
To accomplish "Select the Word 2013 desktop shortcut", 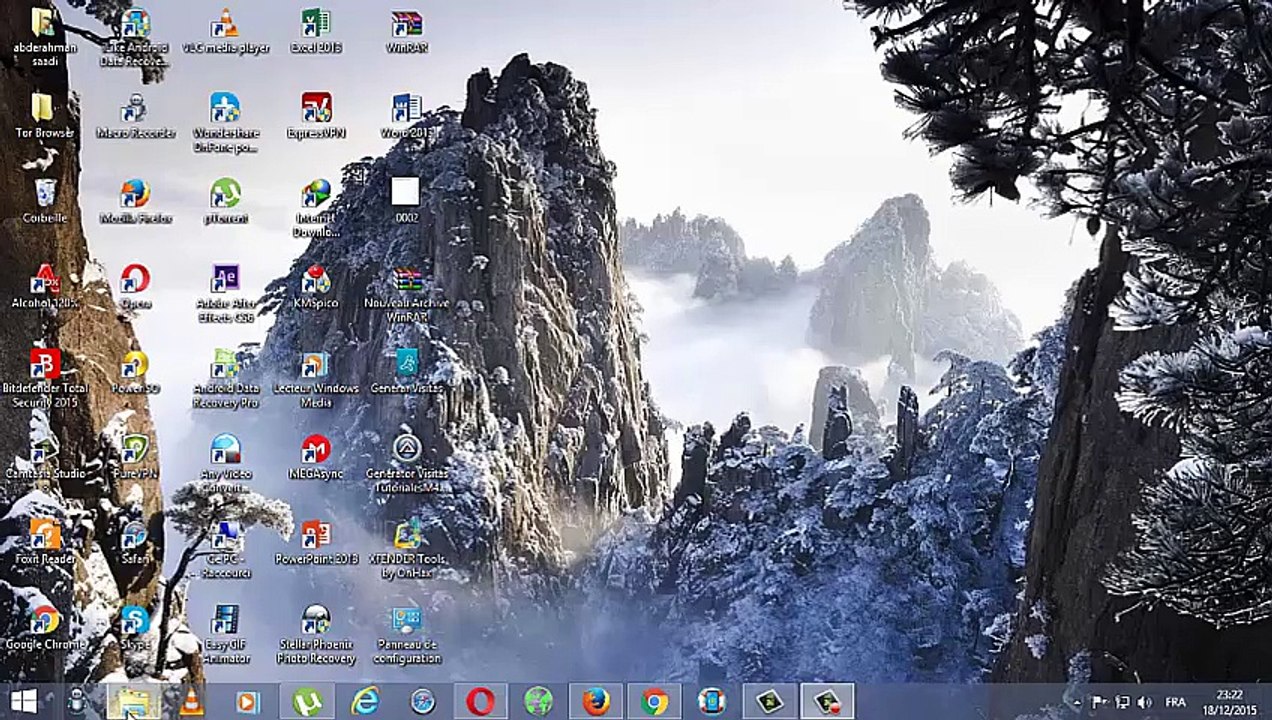I will point(407,115).
